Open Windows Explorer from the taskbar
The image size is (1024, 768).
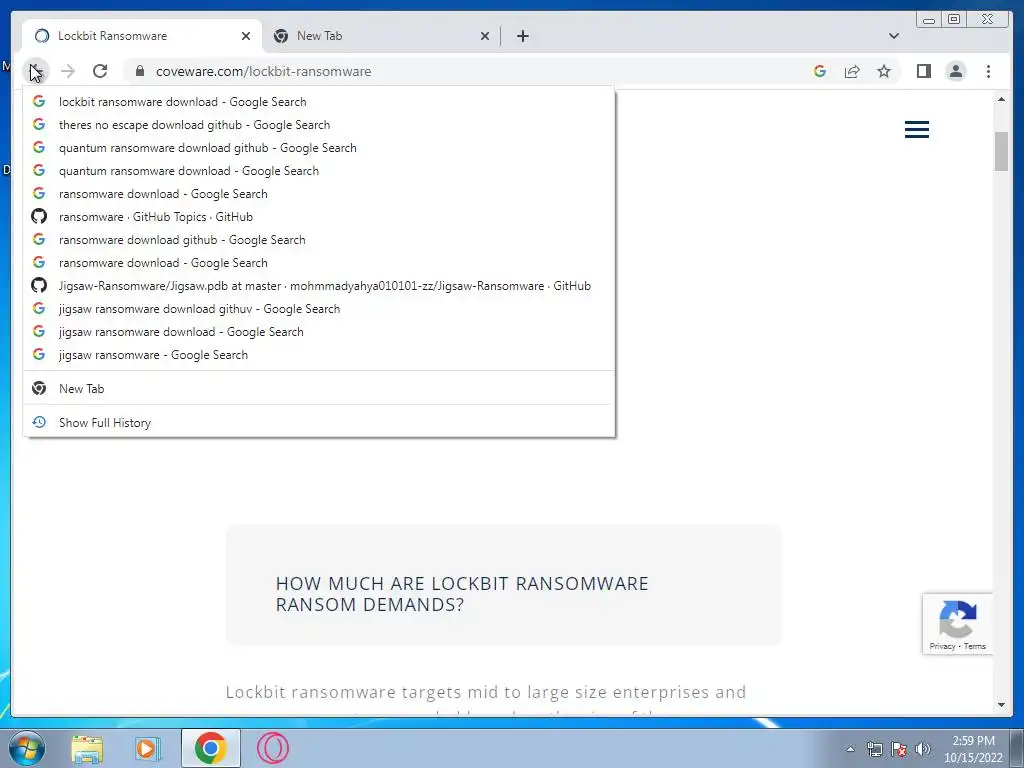coord(87,748)
